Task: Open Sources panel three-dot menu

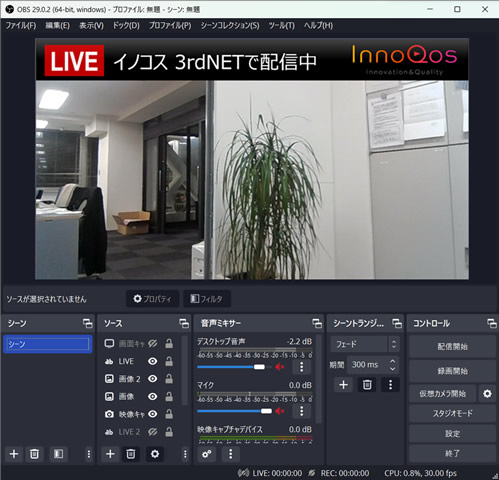Action: 185,454
